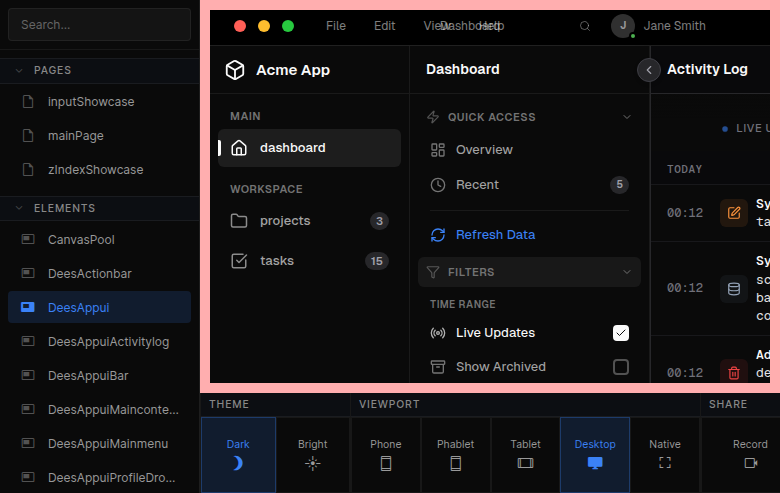The image size is (780, 493).
Task: Enable the Show Archived checkbox
Action: coord(621,367)
